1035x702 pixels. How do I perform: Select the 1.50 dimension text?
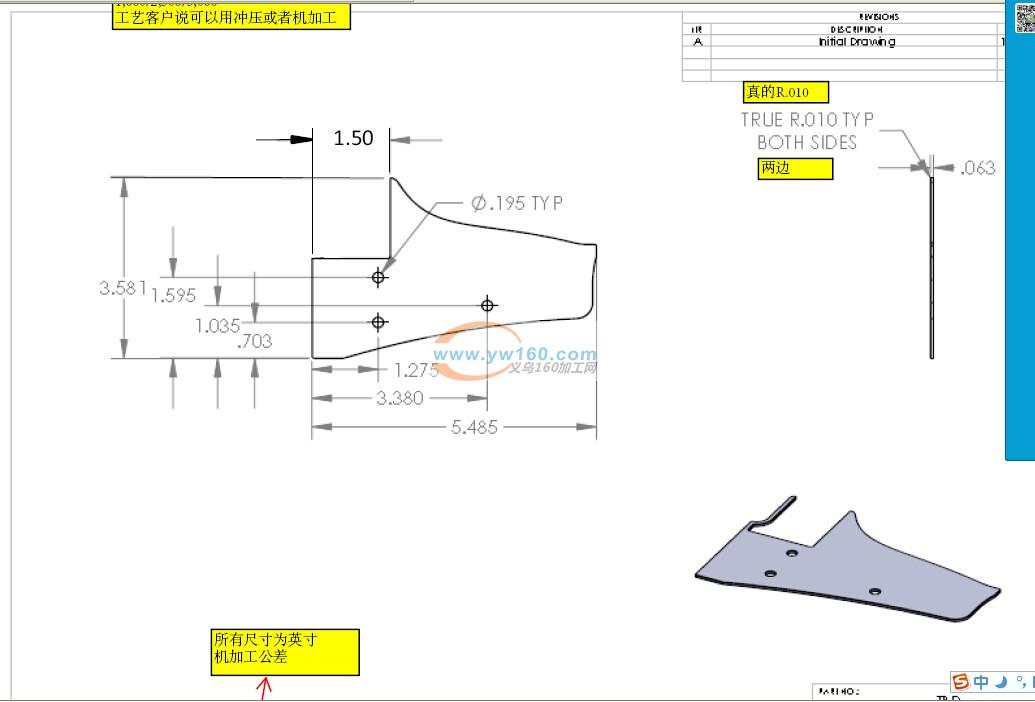tap(353, 139)
